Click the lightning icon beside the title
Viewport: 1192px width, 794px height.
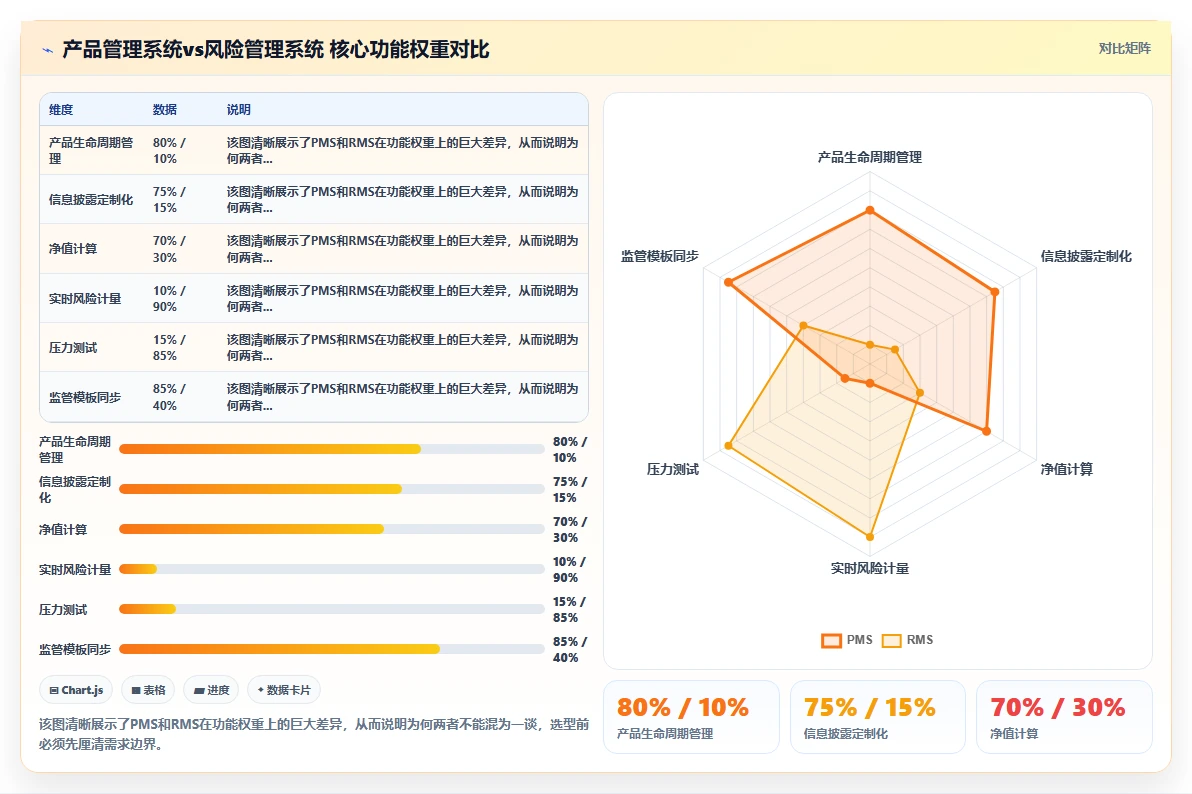(x=47, y=50)
